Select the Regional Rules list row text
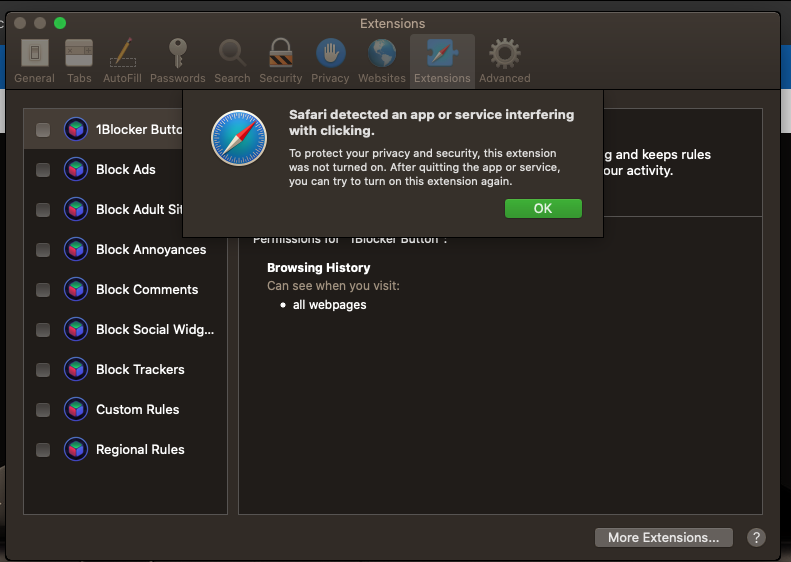This screenshot has width=791, height=562. [x=140, y=449]
